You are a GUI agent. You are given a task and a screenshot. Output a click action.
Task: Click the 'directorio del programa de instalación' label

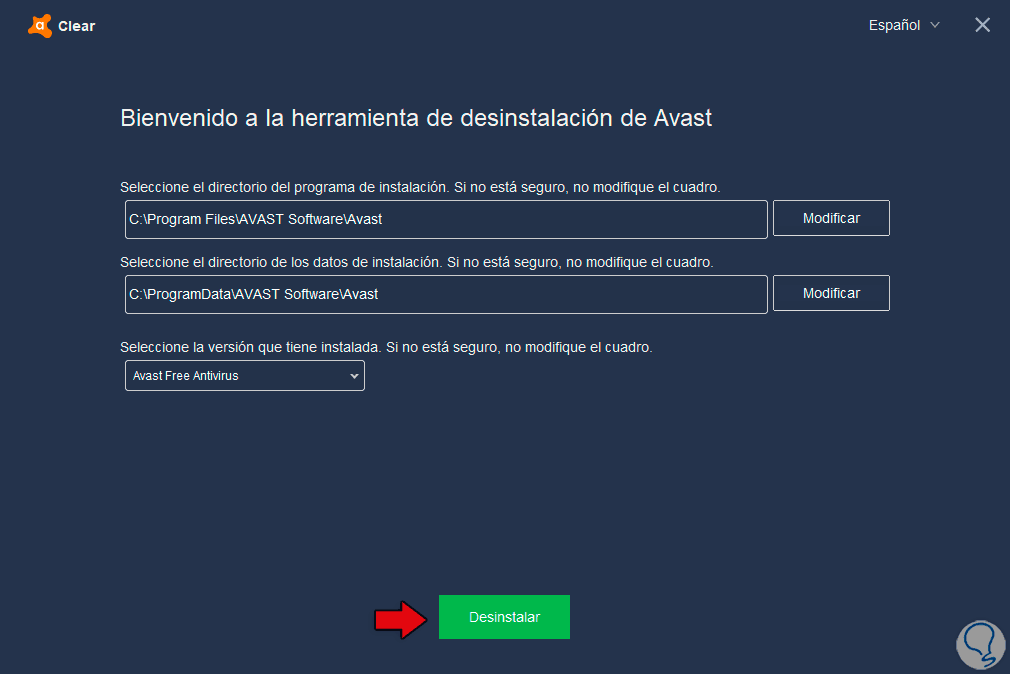coord(420,188)
